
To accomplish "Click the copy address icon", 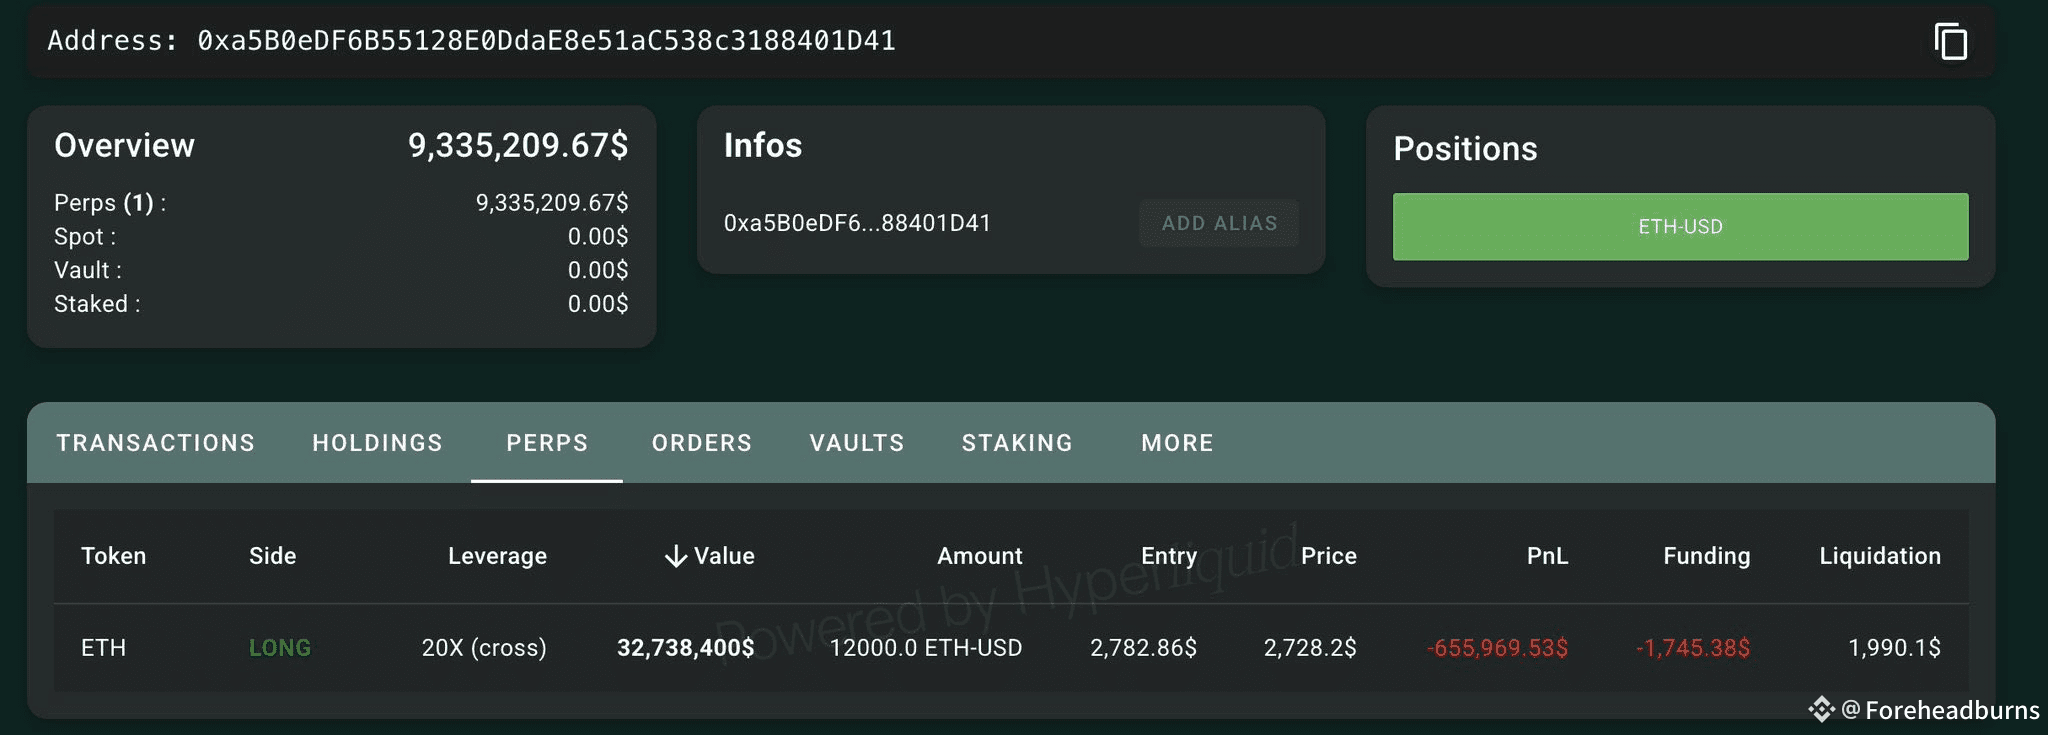I will point(1950,42).
